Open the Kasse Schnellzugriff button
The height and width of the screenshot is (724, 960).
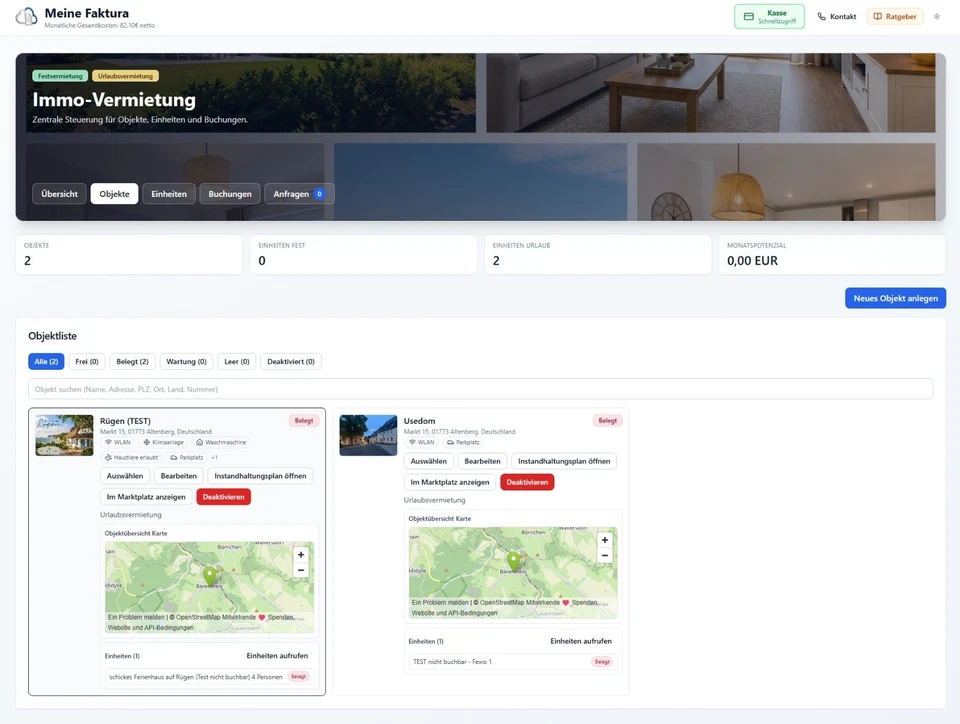pos(769,17)
